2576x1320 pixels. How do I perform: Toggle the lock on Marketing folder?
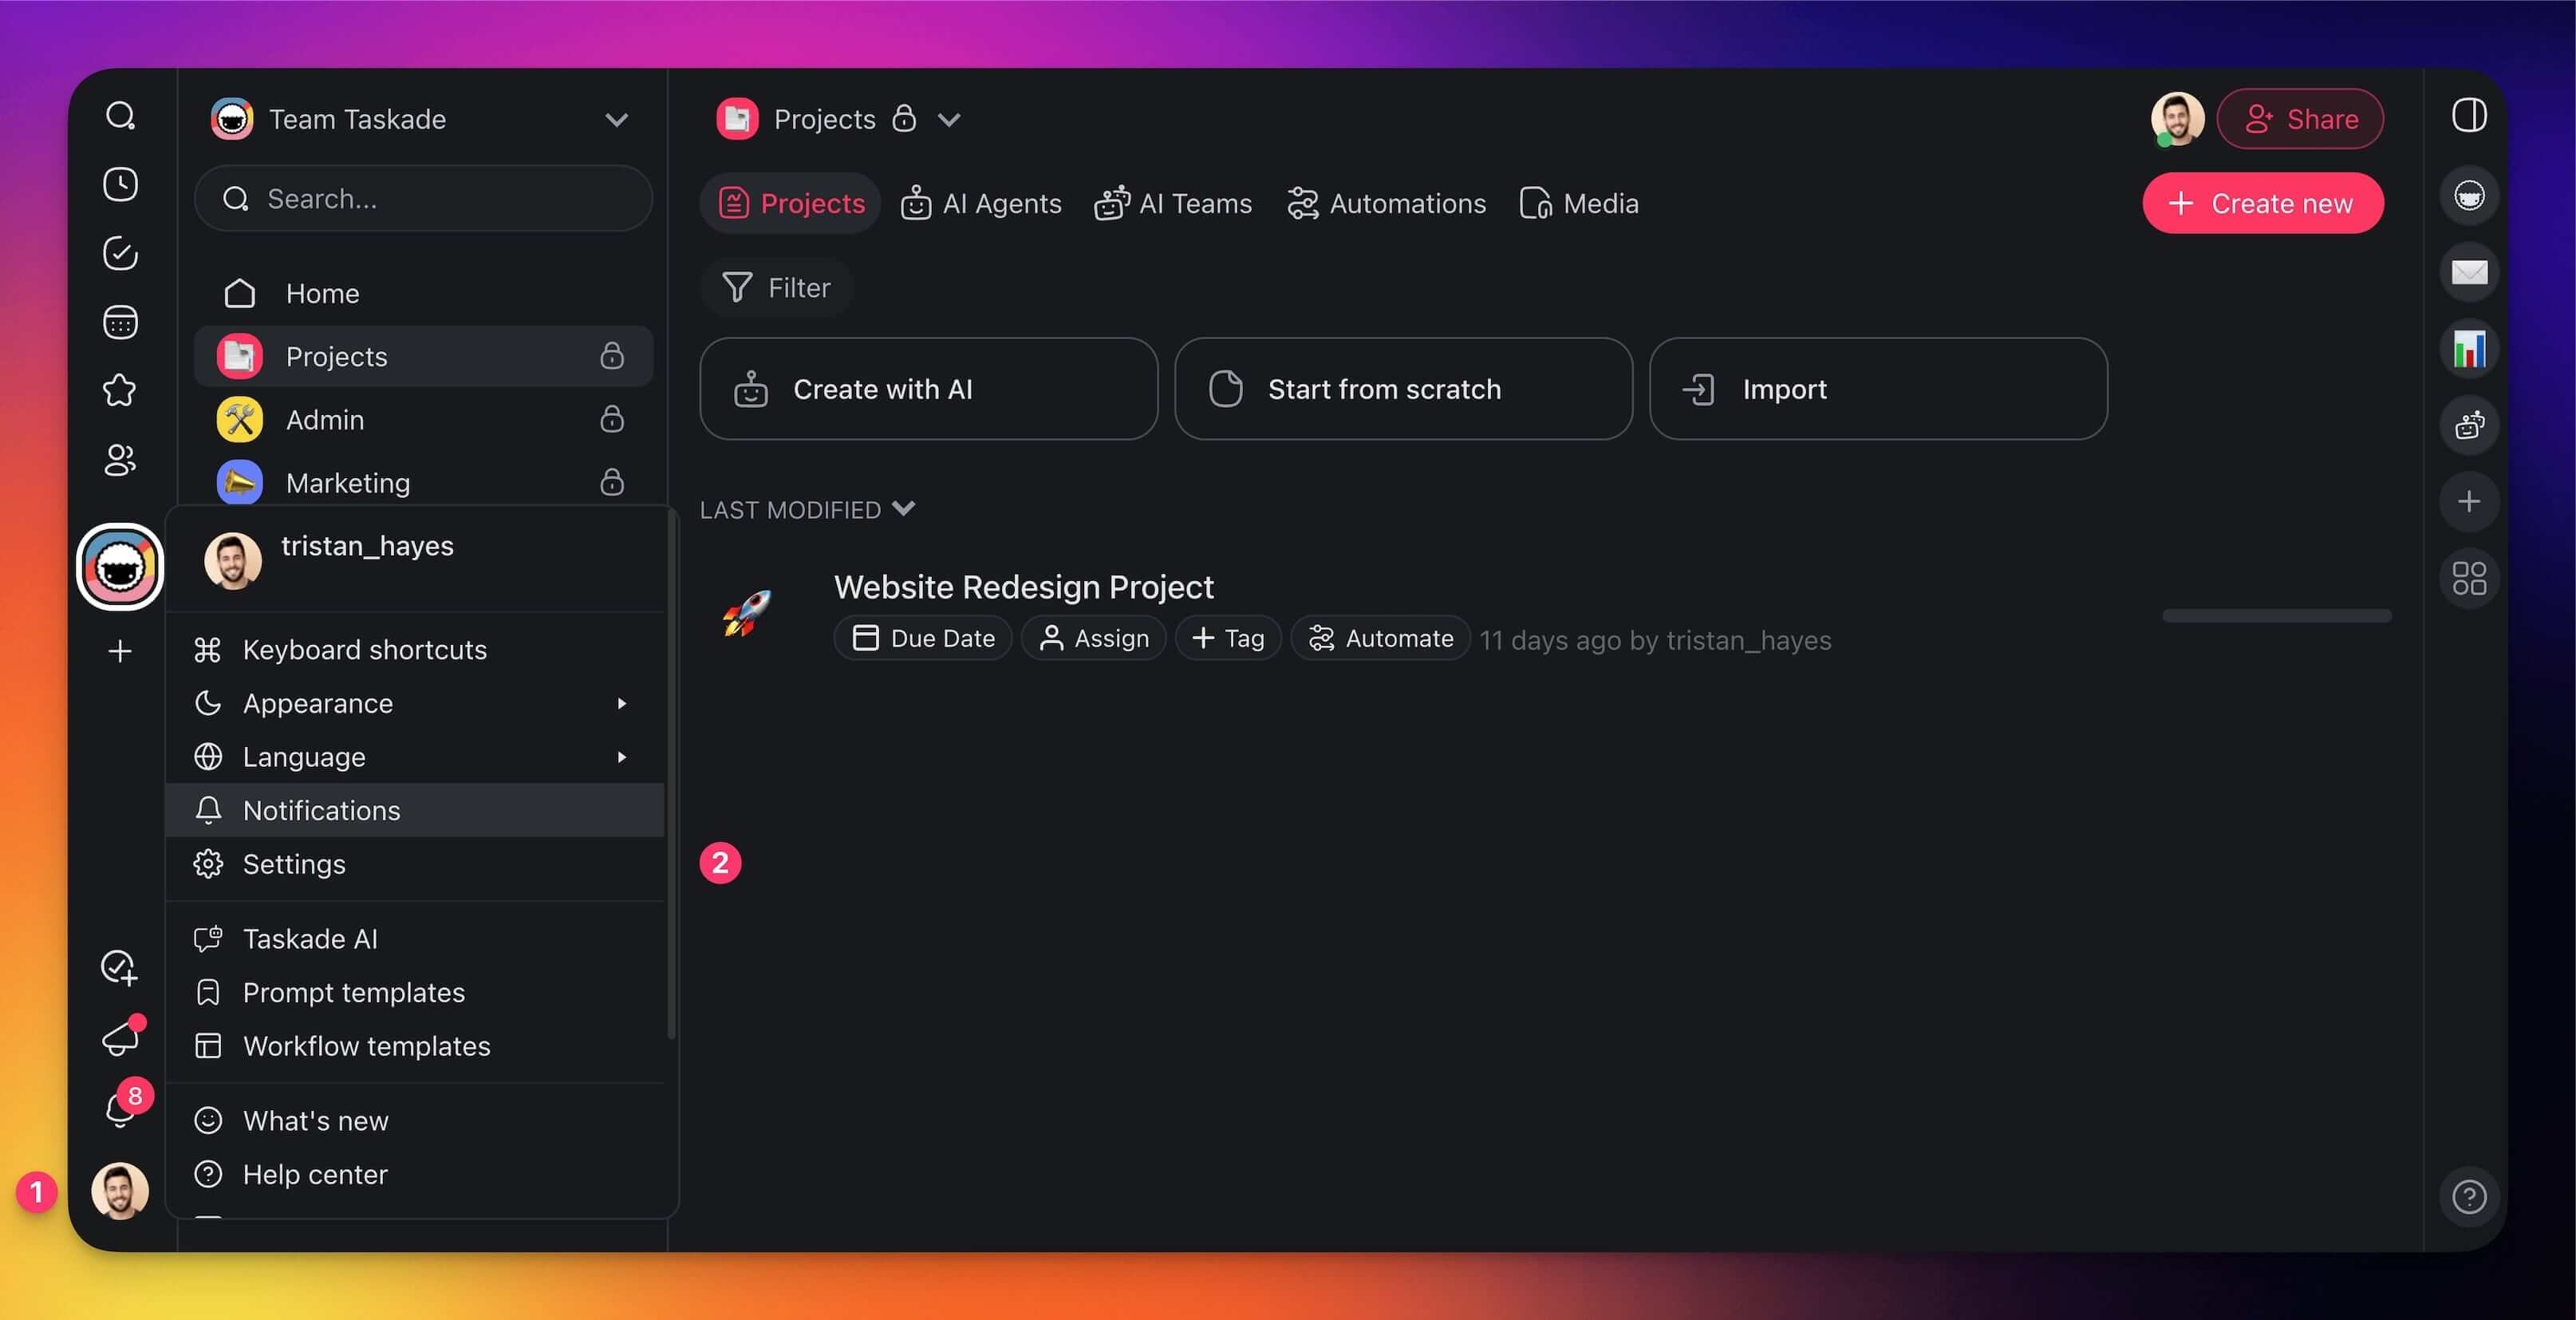pos(612,482)
